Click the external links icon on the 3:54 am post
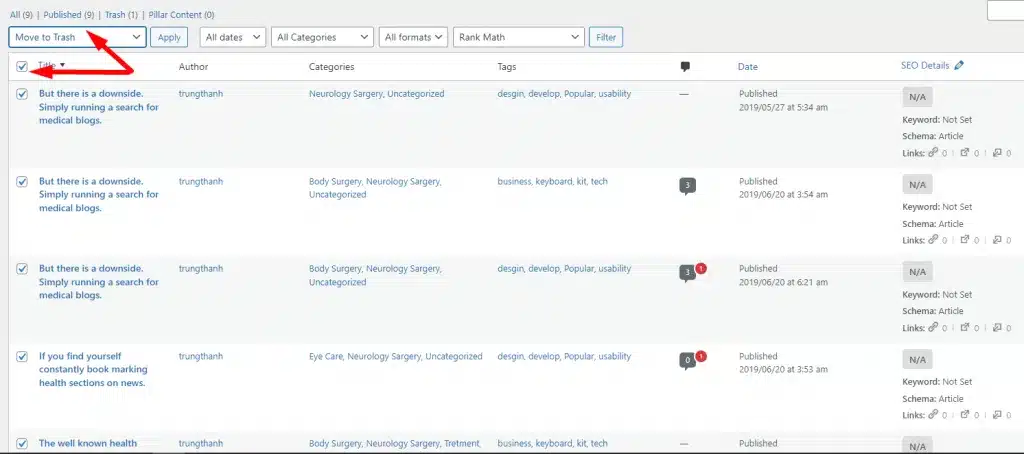1024x454 pixels. click(965, 240)
